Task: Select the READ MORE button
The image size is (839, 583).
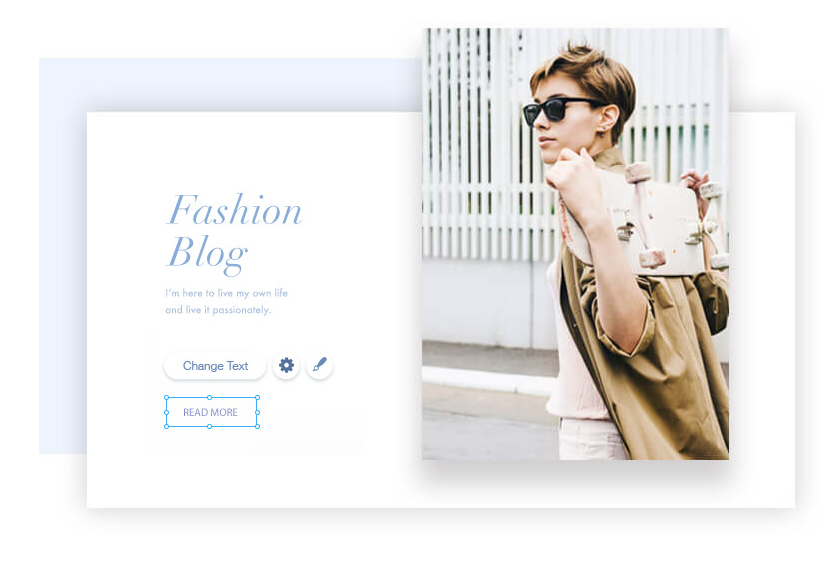Action: tap(212, 412)
